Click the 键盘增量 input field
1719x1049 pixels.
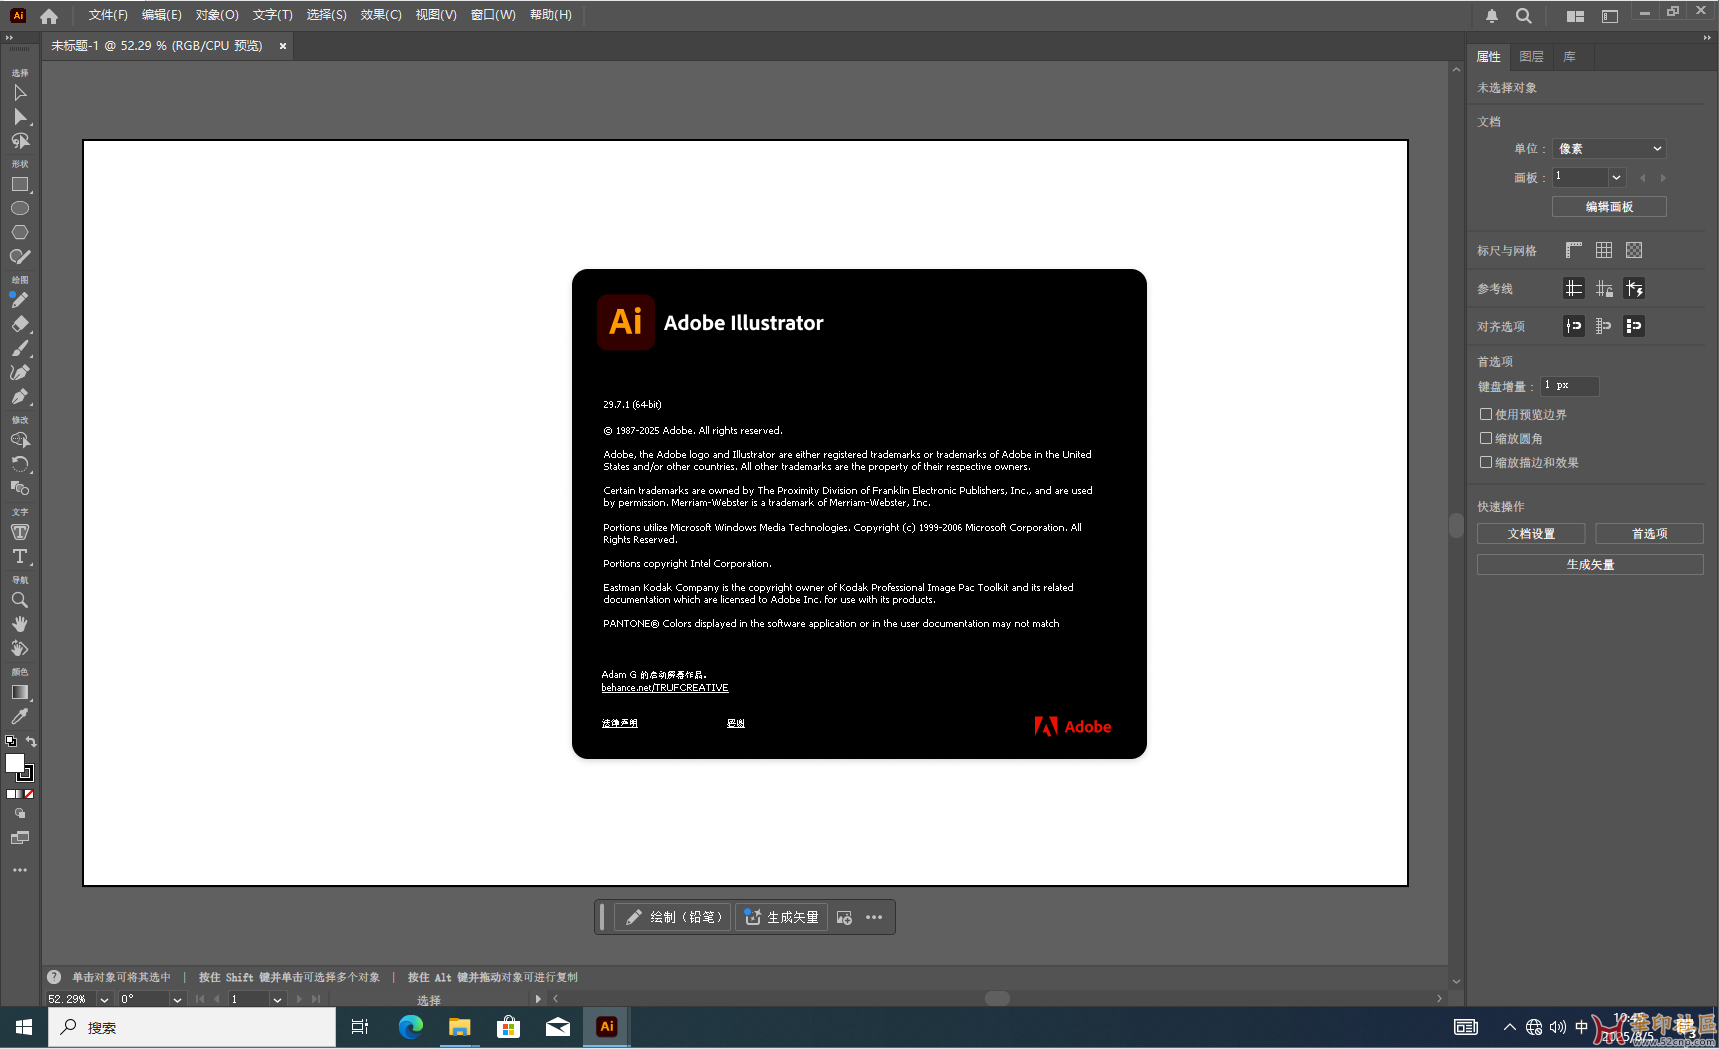(x=1569, y=386)
